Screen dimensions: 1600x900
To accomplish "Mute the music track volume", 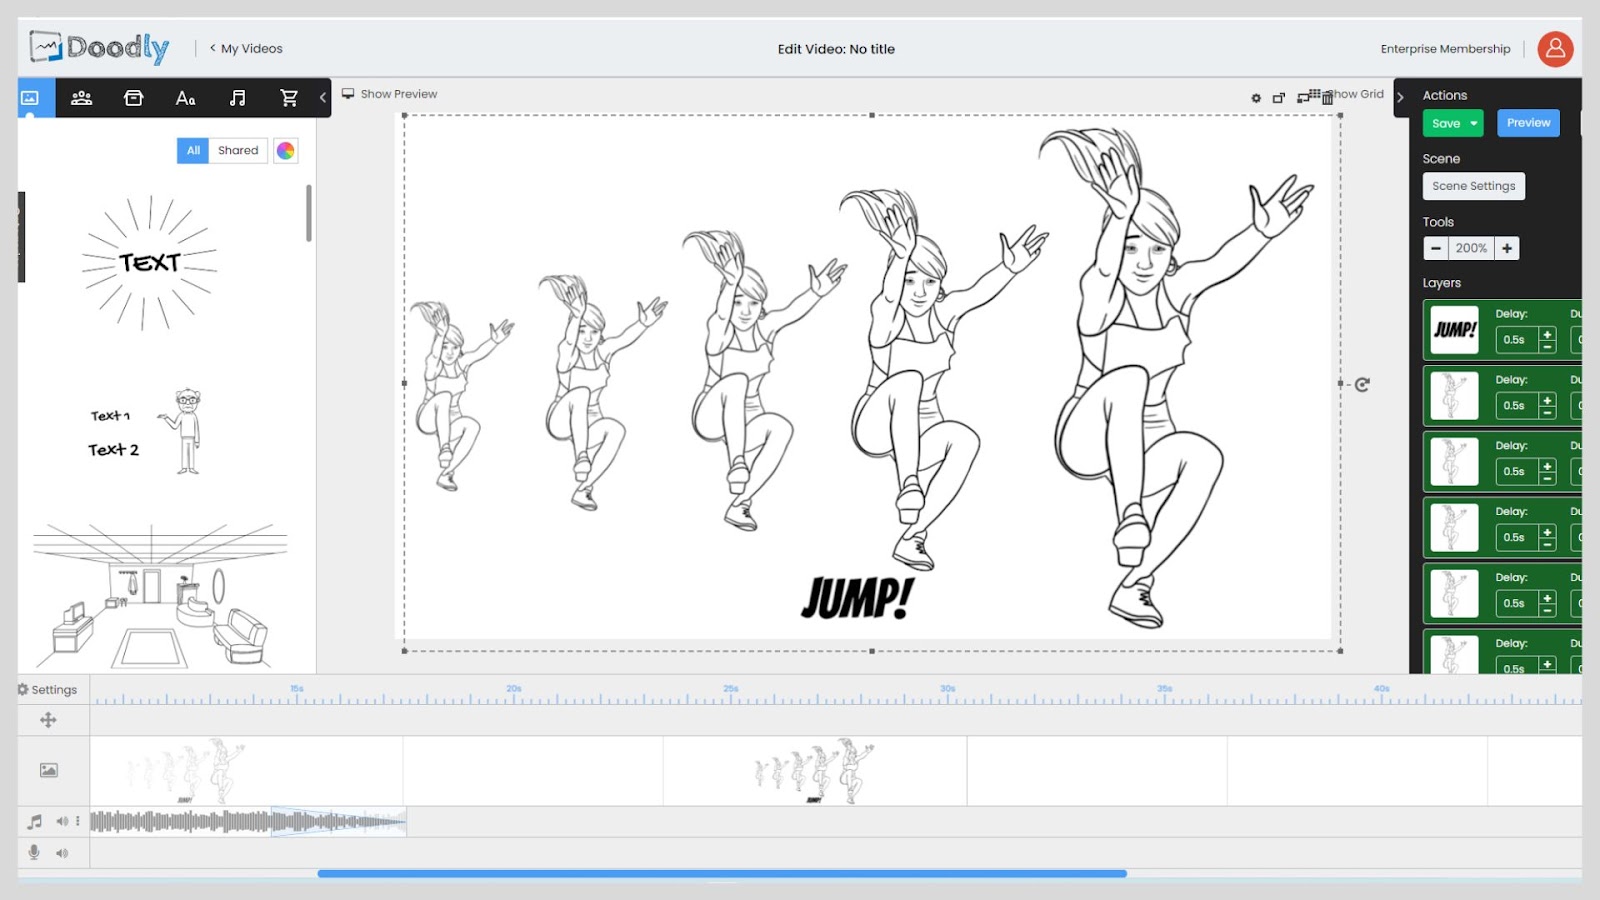I will [x=62, y=821].
